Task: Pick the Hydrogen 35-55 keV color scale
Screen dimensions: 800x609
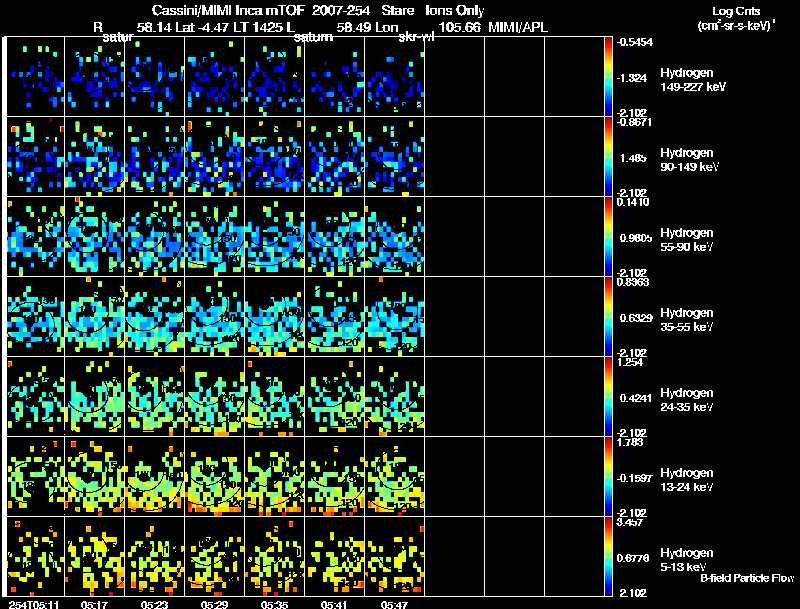Action: coord(608,316)
